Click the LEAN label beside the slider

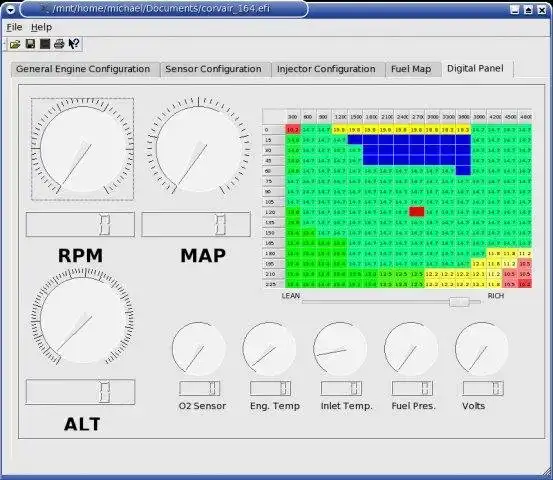click(291, 296)
